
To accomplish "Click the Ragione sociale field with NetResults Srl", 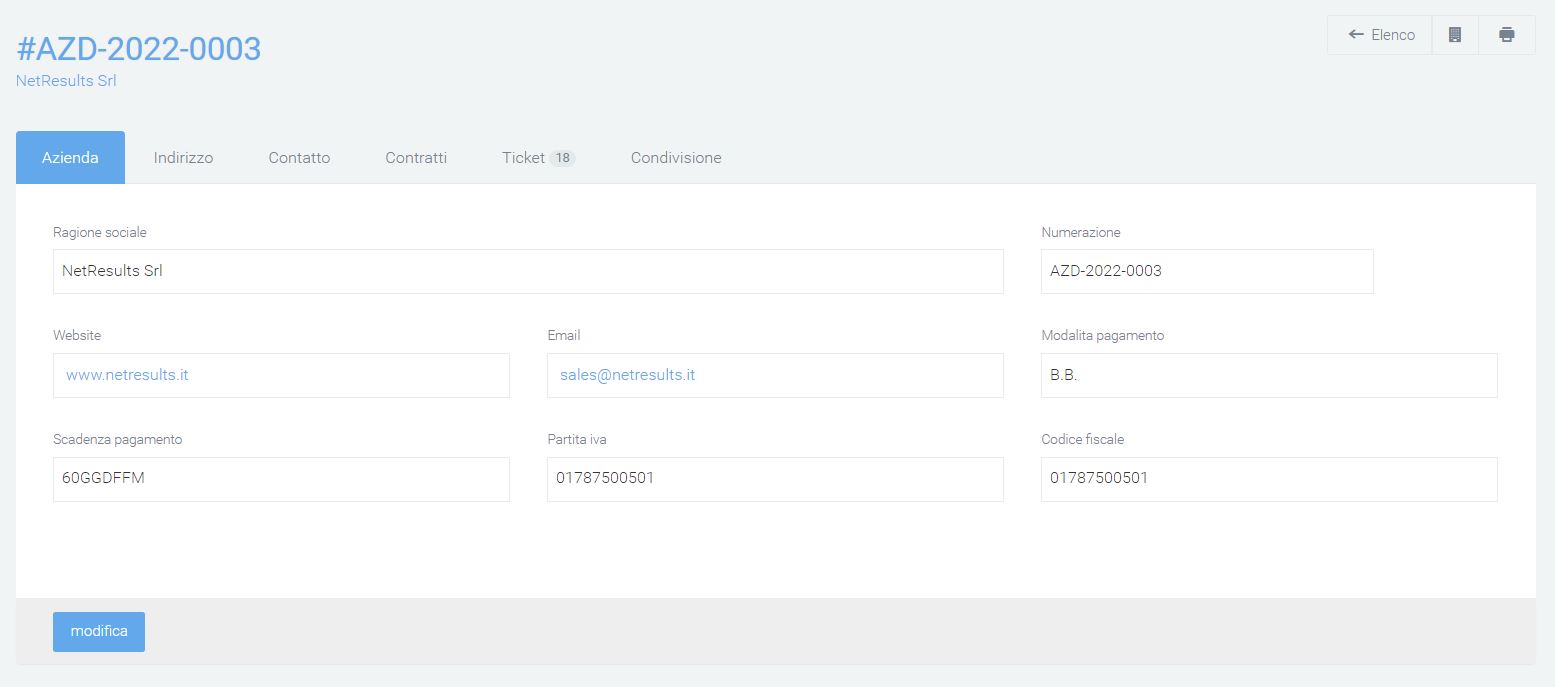I will (528, 271).
